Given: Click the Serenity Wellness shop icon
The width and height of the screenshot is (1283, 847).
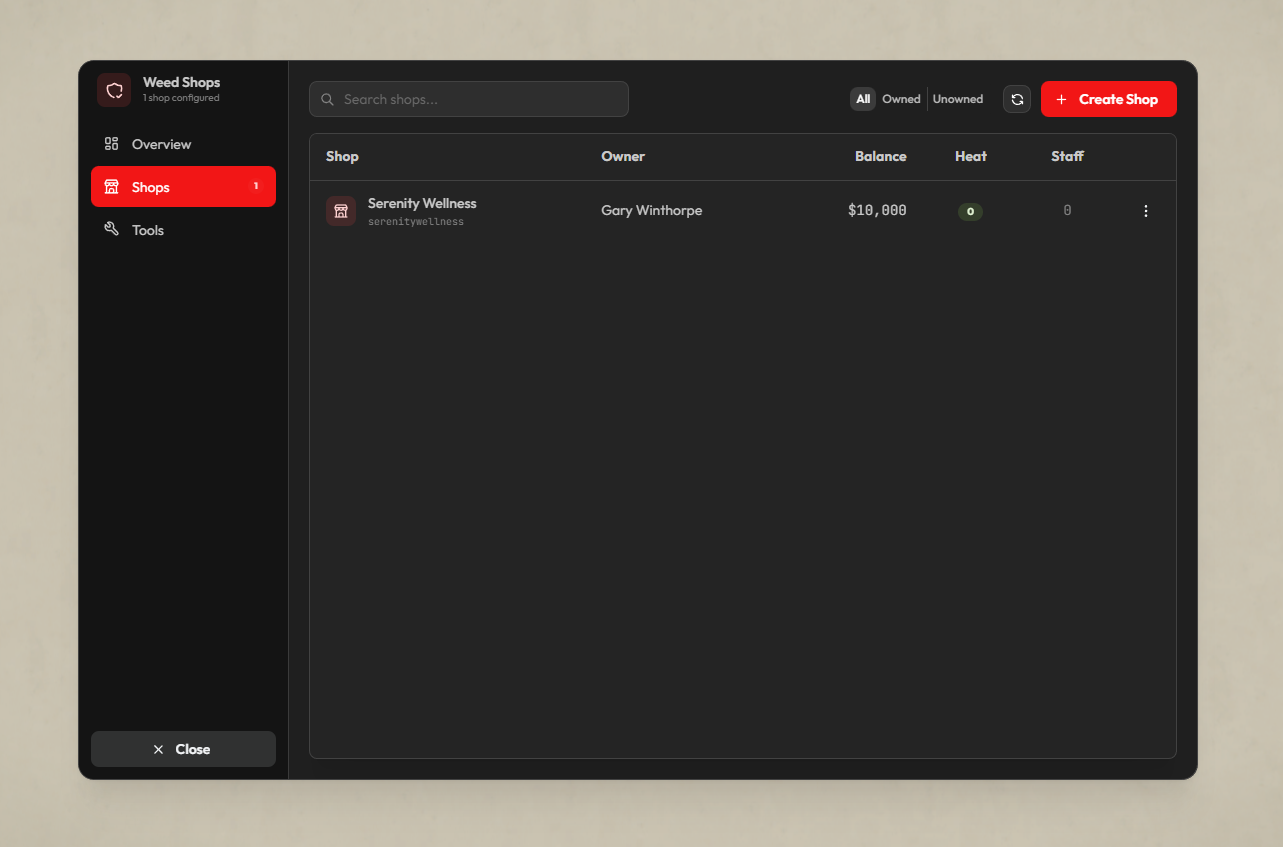Looking at the screenshot, I should (341, 211).
